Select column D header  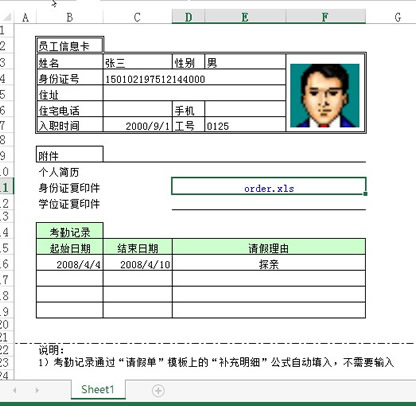click(x=188, y=17)
